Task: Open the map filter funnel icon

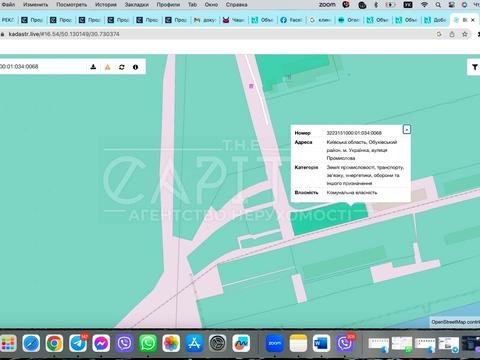Action: click(x=475, y=67)
